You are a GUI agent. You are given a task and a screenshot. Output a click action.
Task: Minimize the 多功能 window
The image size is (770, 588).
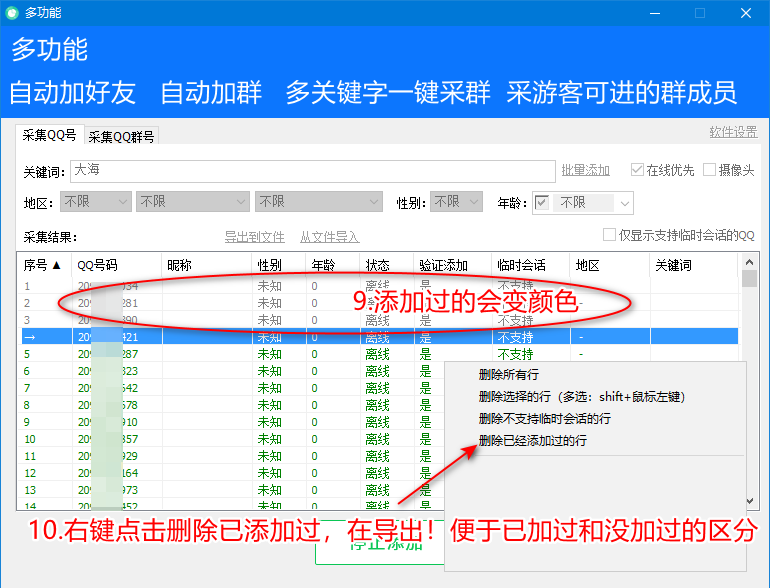654,13
